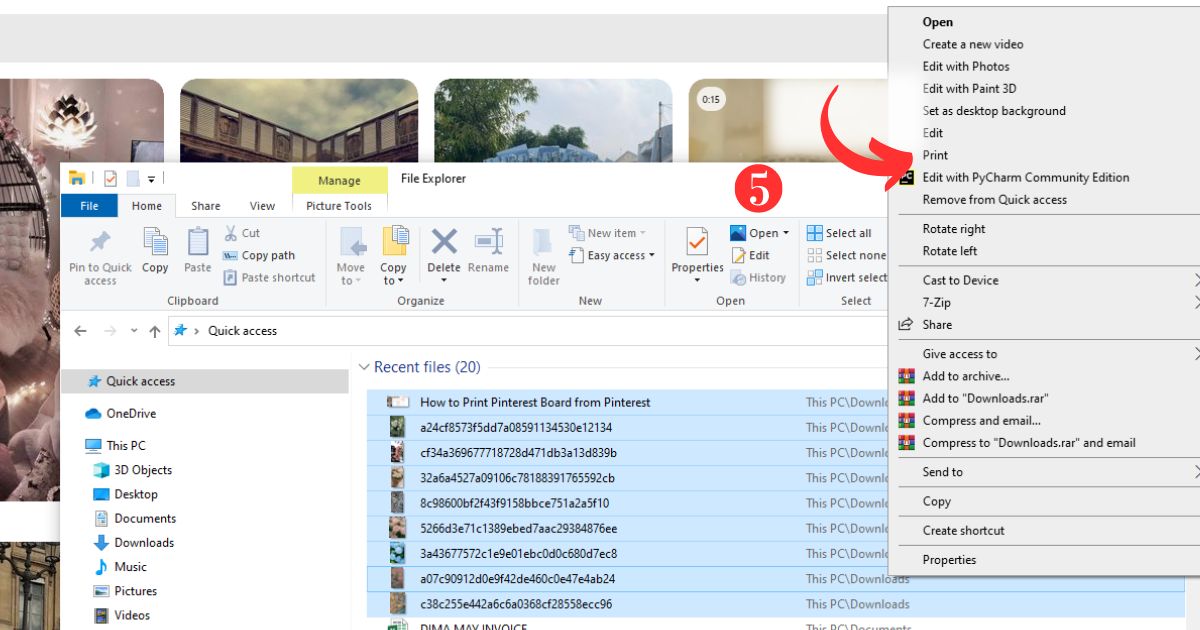Choose Rotate right

(x=954, y=229)
